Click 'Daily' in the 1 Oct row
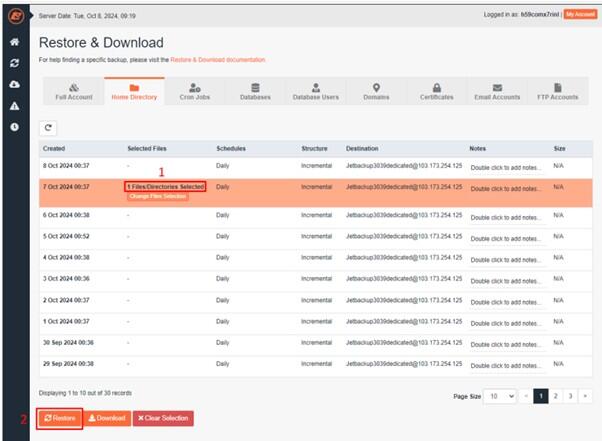This screenshot has width=602, height=441. 222,322
